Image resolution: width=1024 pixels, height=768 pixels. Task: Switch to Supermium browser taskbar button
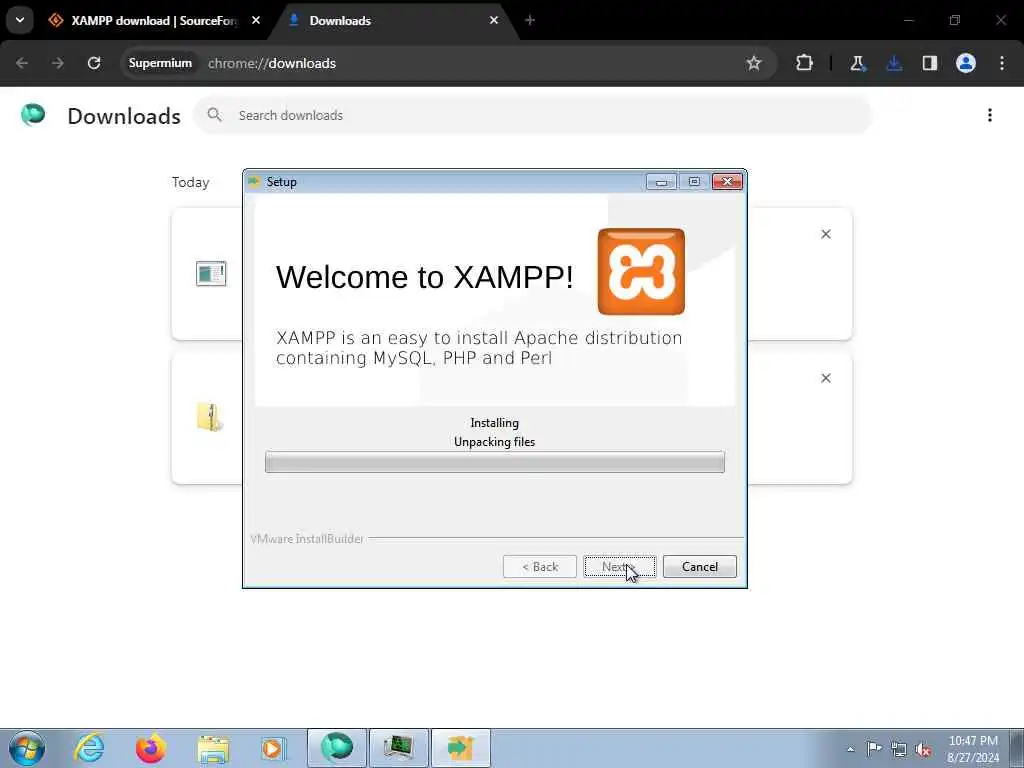pos(337,748)
